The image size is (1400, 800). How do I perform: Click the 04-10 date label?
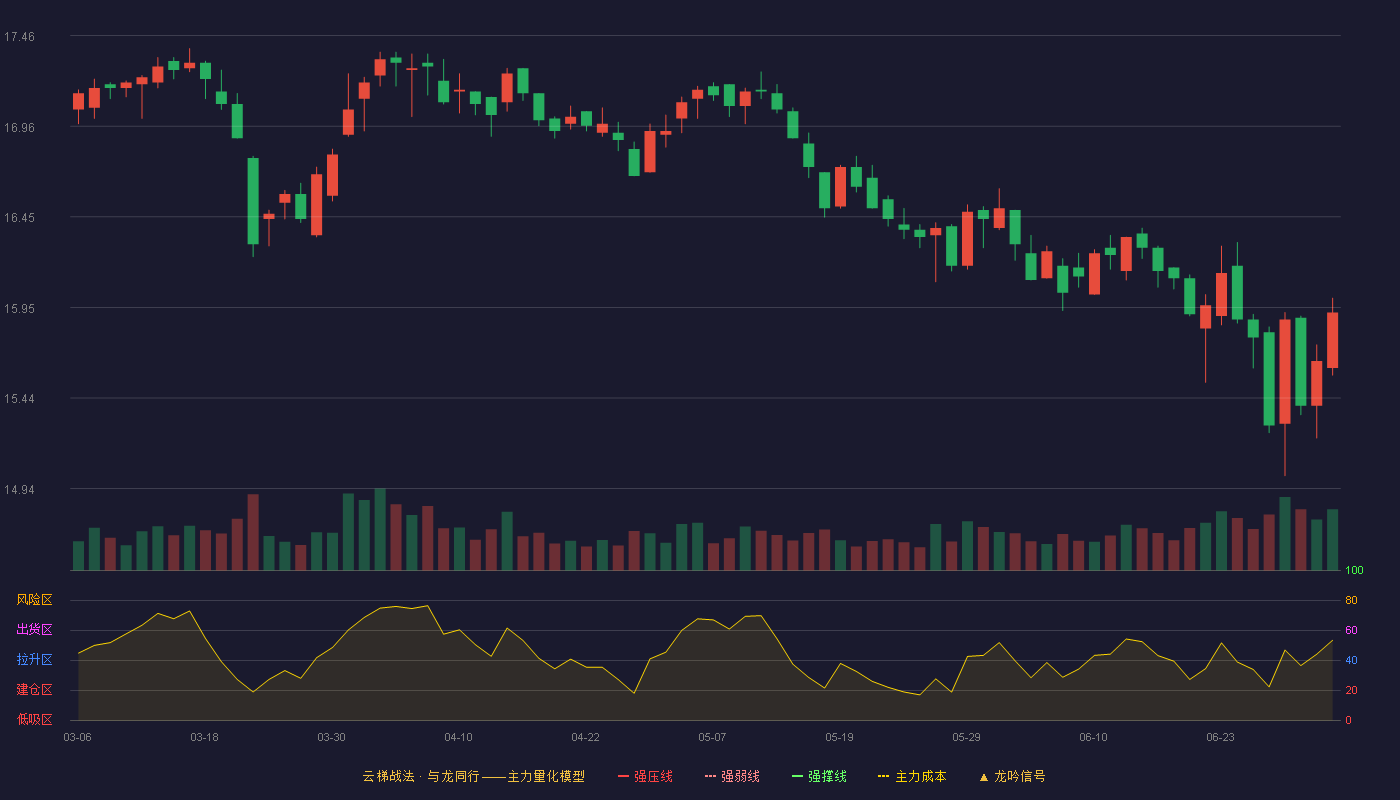459,737
